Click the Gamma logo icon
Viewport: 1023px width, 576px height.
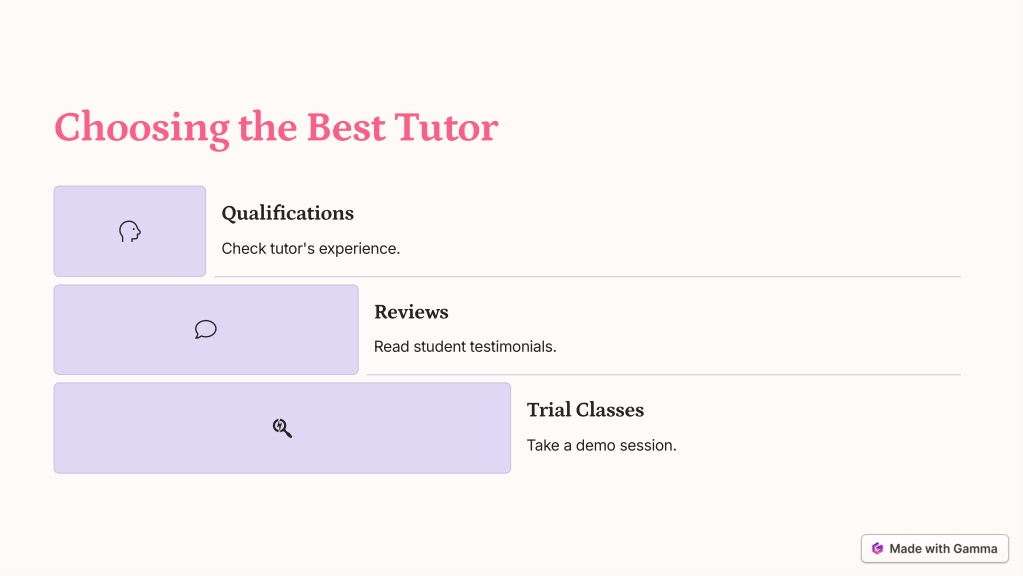coord(878,549)
